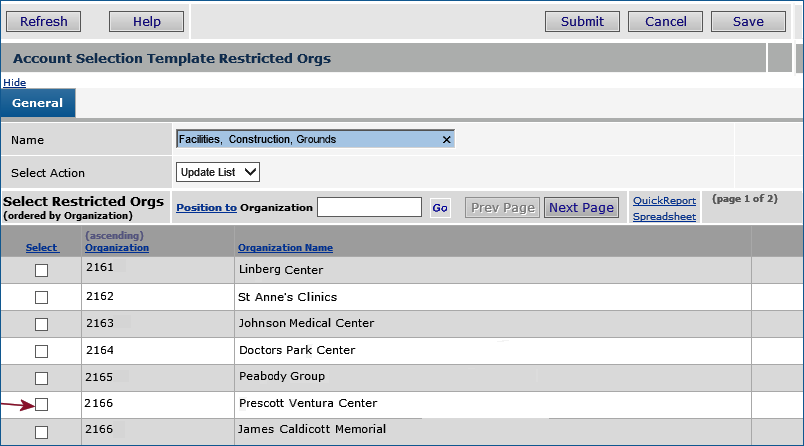Check James Caldicott Memorial row box
Viewport: 804px width, 446px height.
41,432
